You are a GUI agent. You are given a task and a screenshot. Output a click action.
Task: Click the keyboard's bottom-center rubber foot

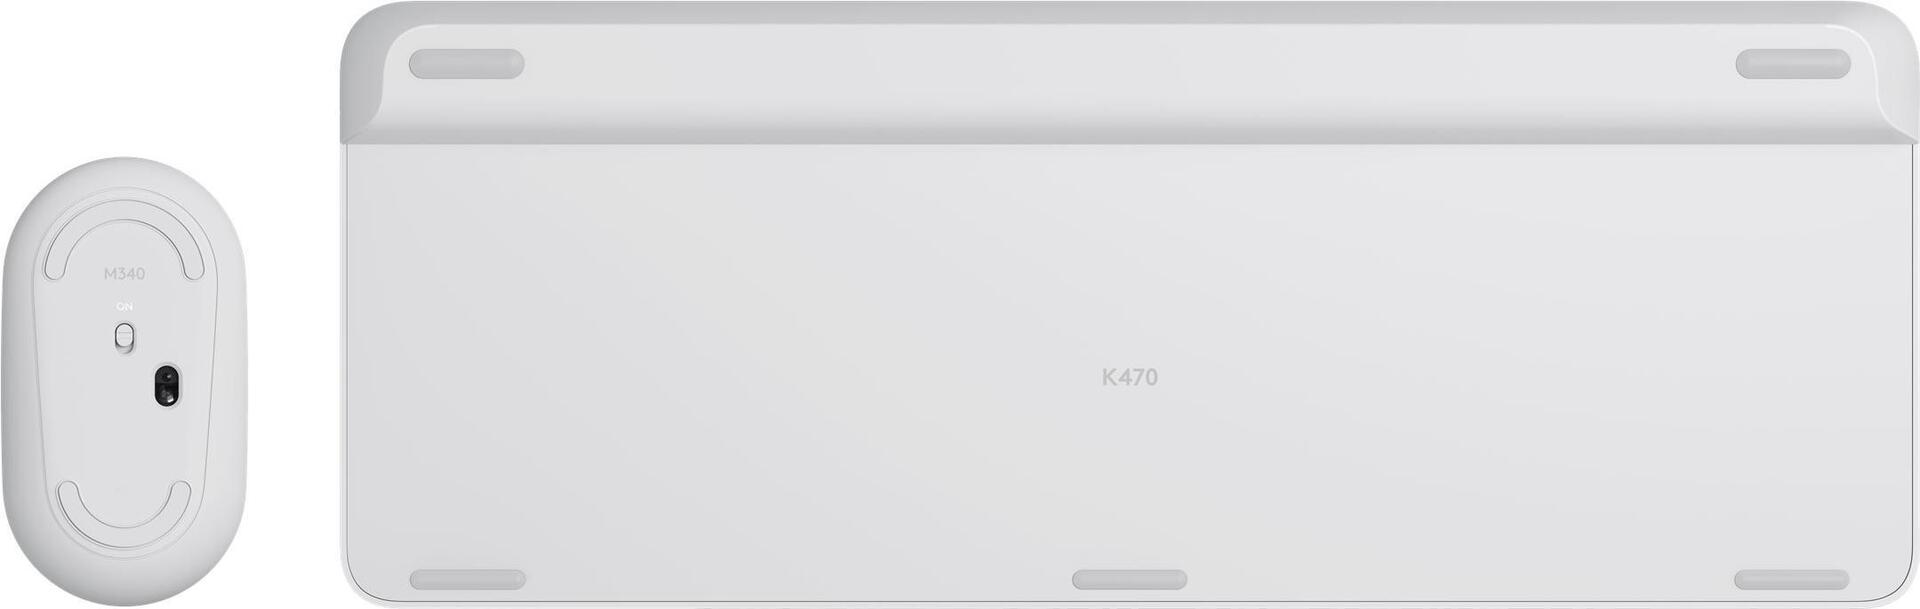pos(1130,580)
